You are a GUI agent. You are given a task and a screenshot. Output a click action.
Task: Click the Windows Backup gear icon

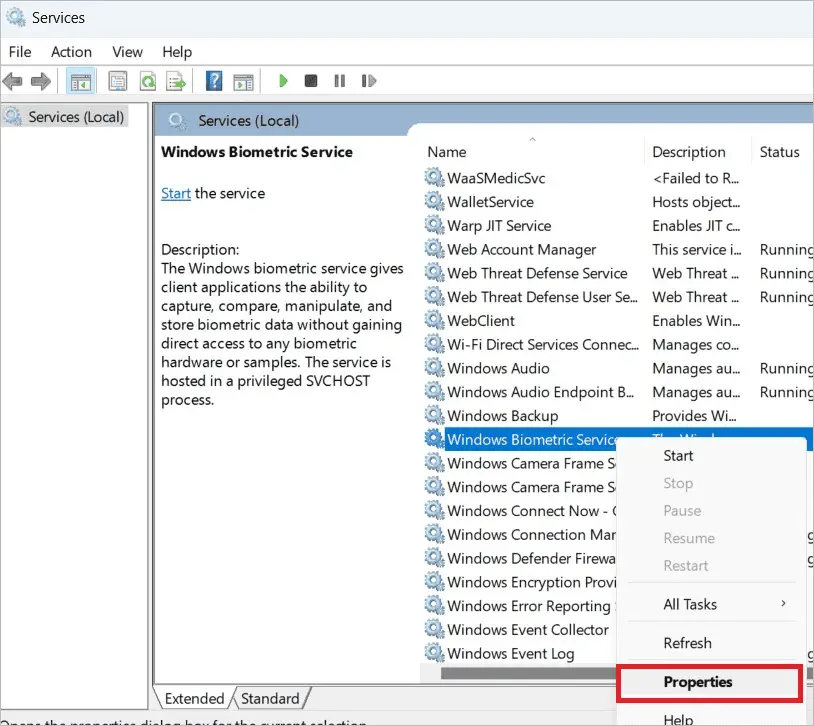pos(434,415)
